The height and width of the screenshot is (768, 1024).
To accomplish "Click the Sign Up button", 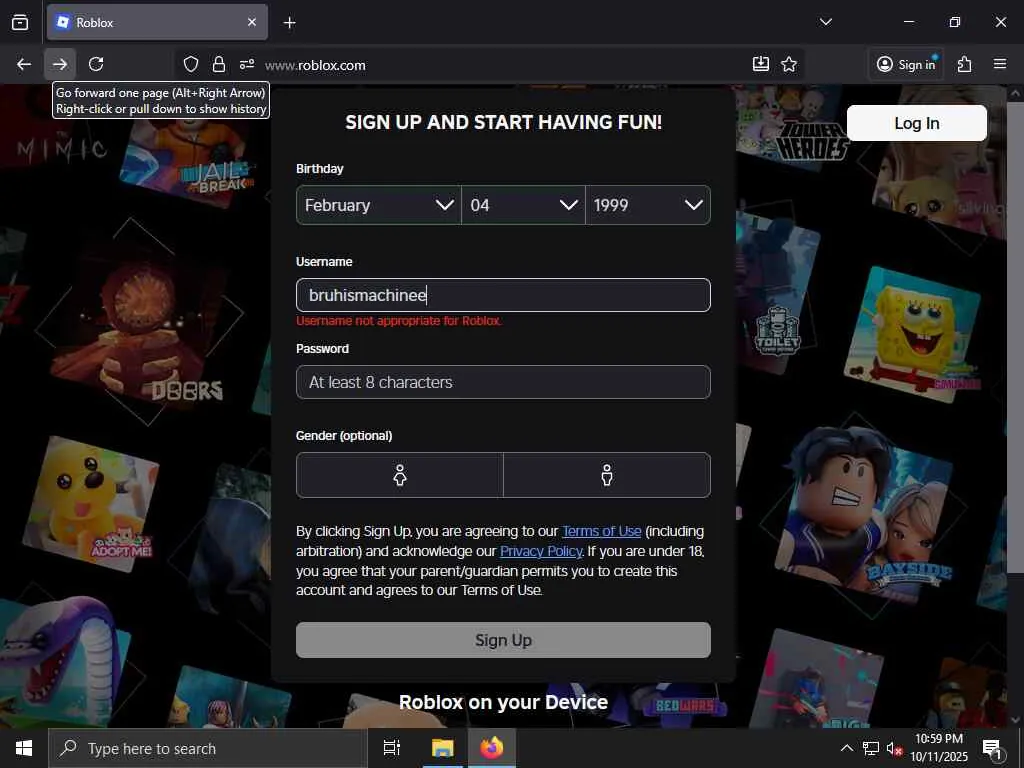I will [x=503, y=640].
